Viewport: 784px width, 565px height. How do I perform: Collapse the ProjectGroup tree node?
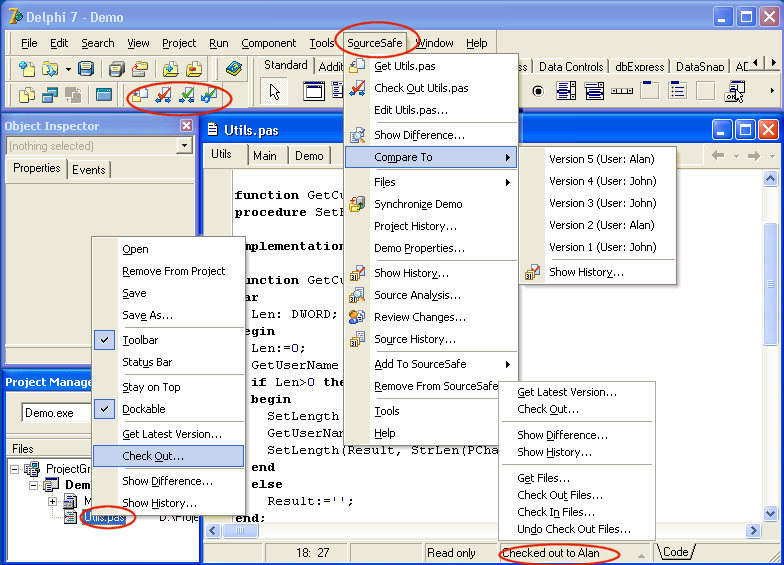[x=14, y=469]
